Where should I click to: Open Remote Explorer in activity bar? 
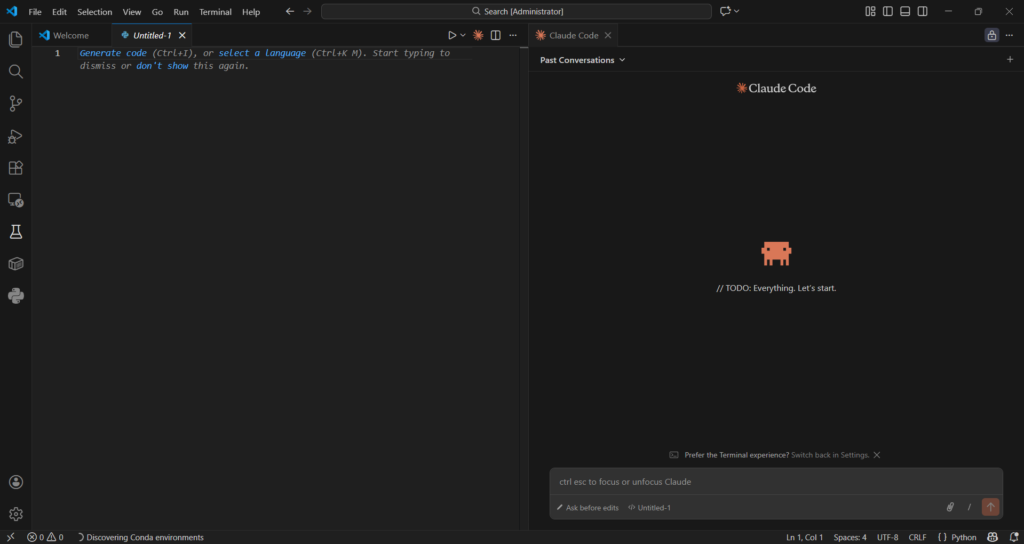point(16,200)
